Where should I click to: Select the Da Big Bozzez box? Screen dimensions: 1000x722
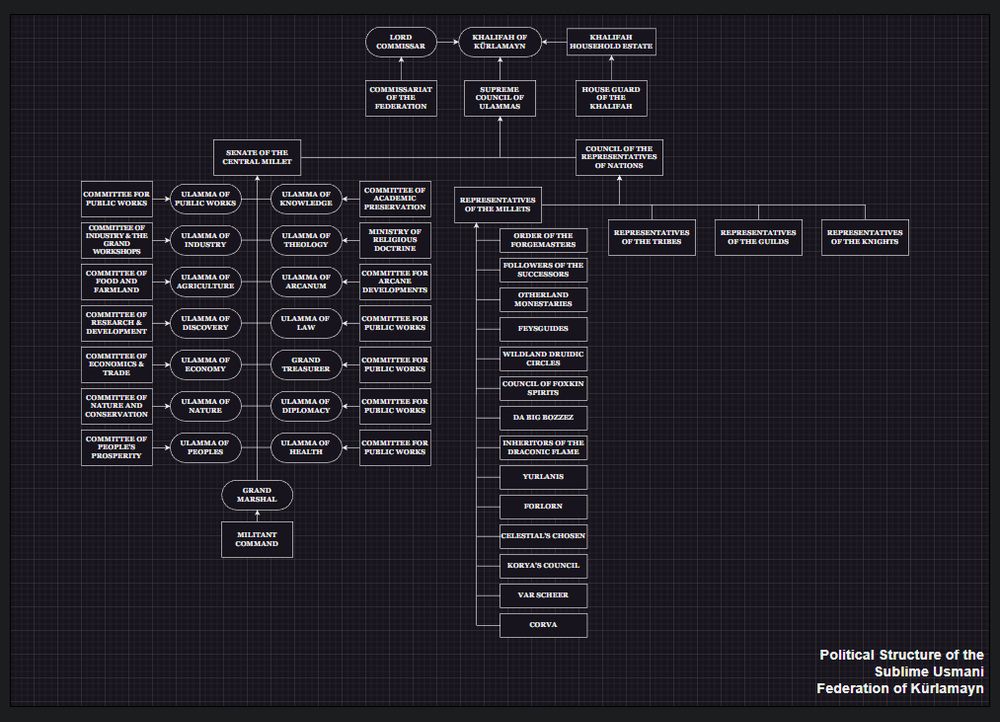tap(543, 418)
